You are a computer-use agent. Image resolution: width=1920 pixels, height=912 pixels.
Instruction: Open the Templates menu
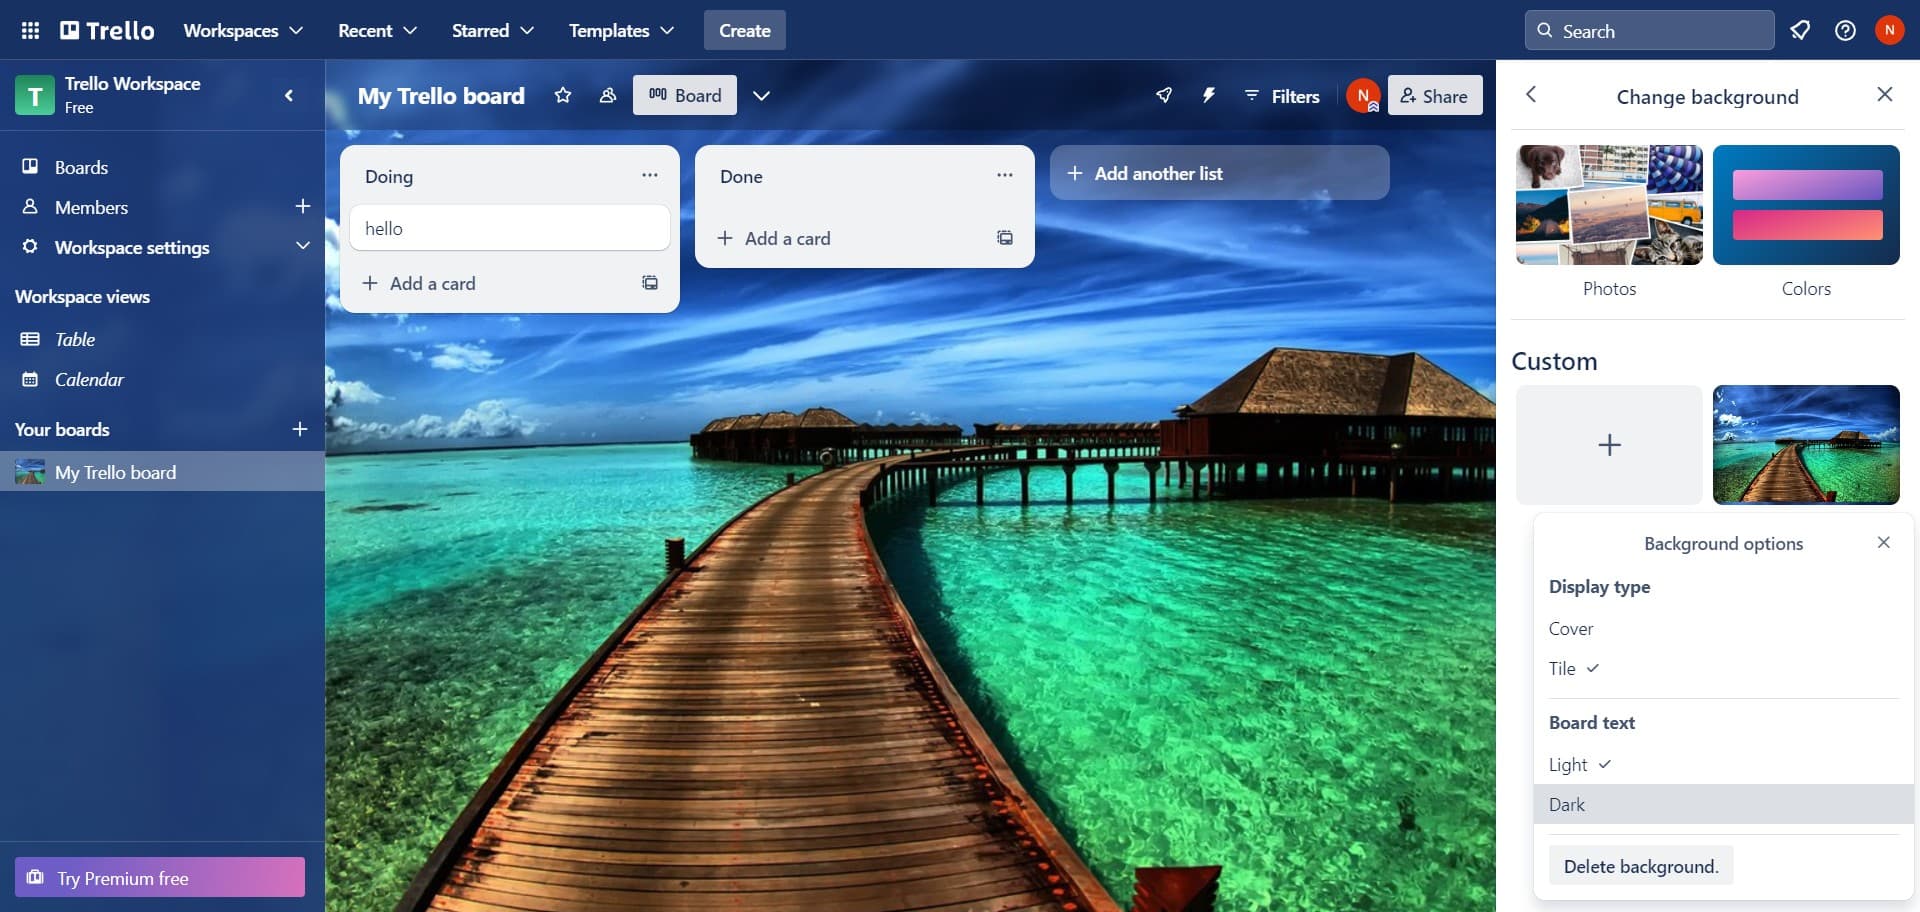point(619,30)
